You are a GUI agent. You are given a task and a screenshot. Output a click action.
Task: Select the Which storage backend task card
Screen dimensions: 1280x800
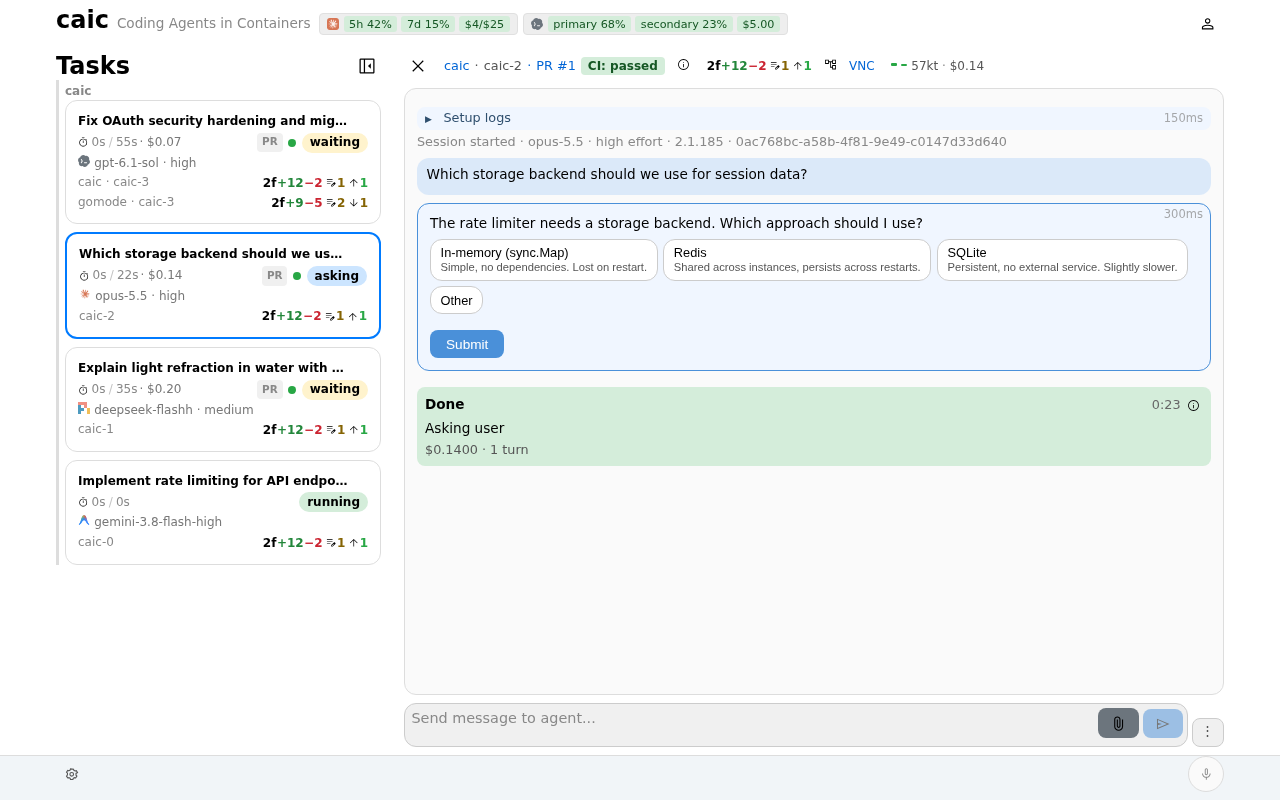(x=223, y=286)
